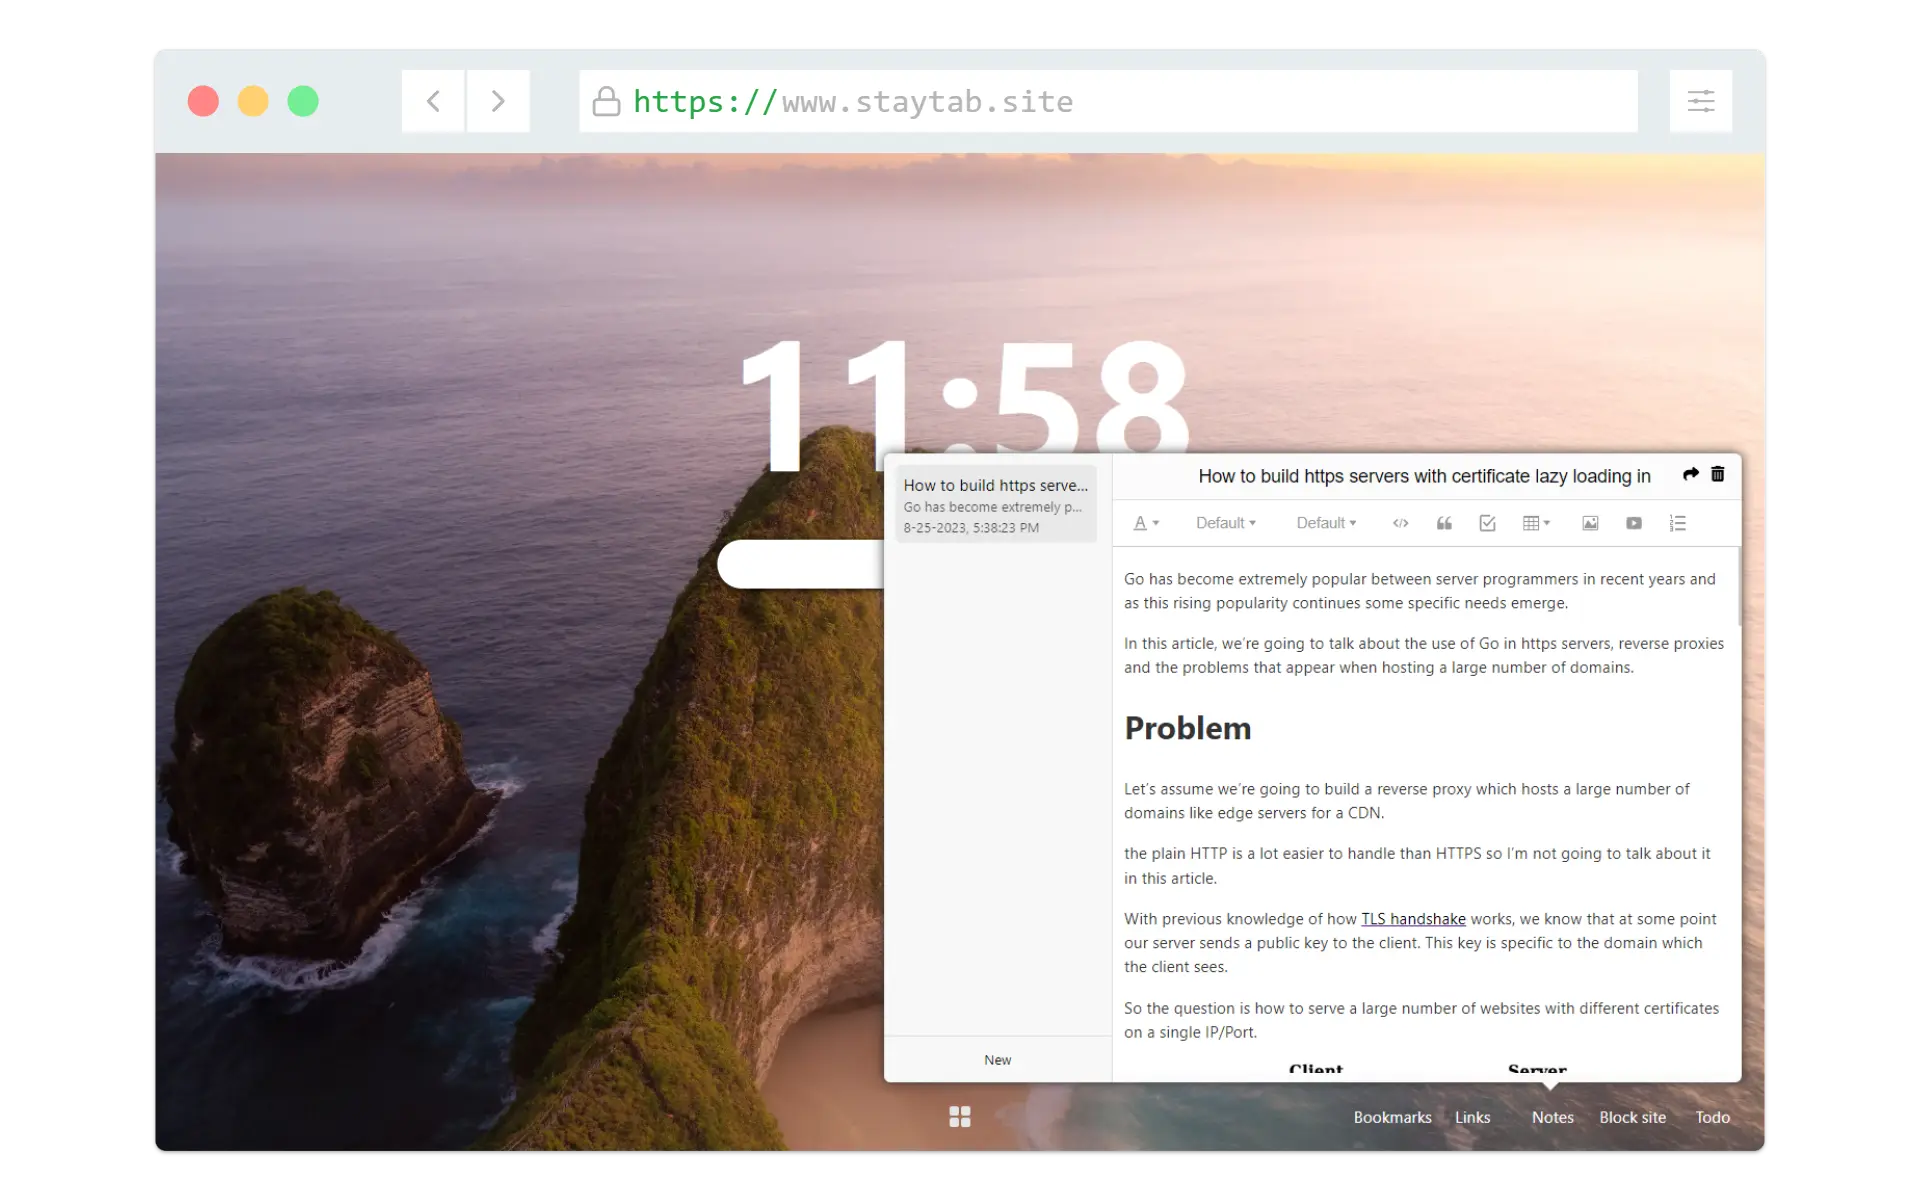Follow the TLS handshake link

click(x=1413, y=919)
